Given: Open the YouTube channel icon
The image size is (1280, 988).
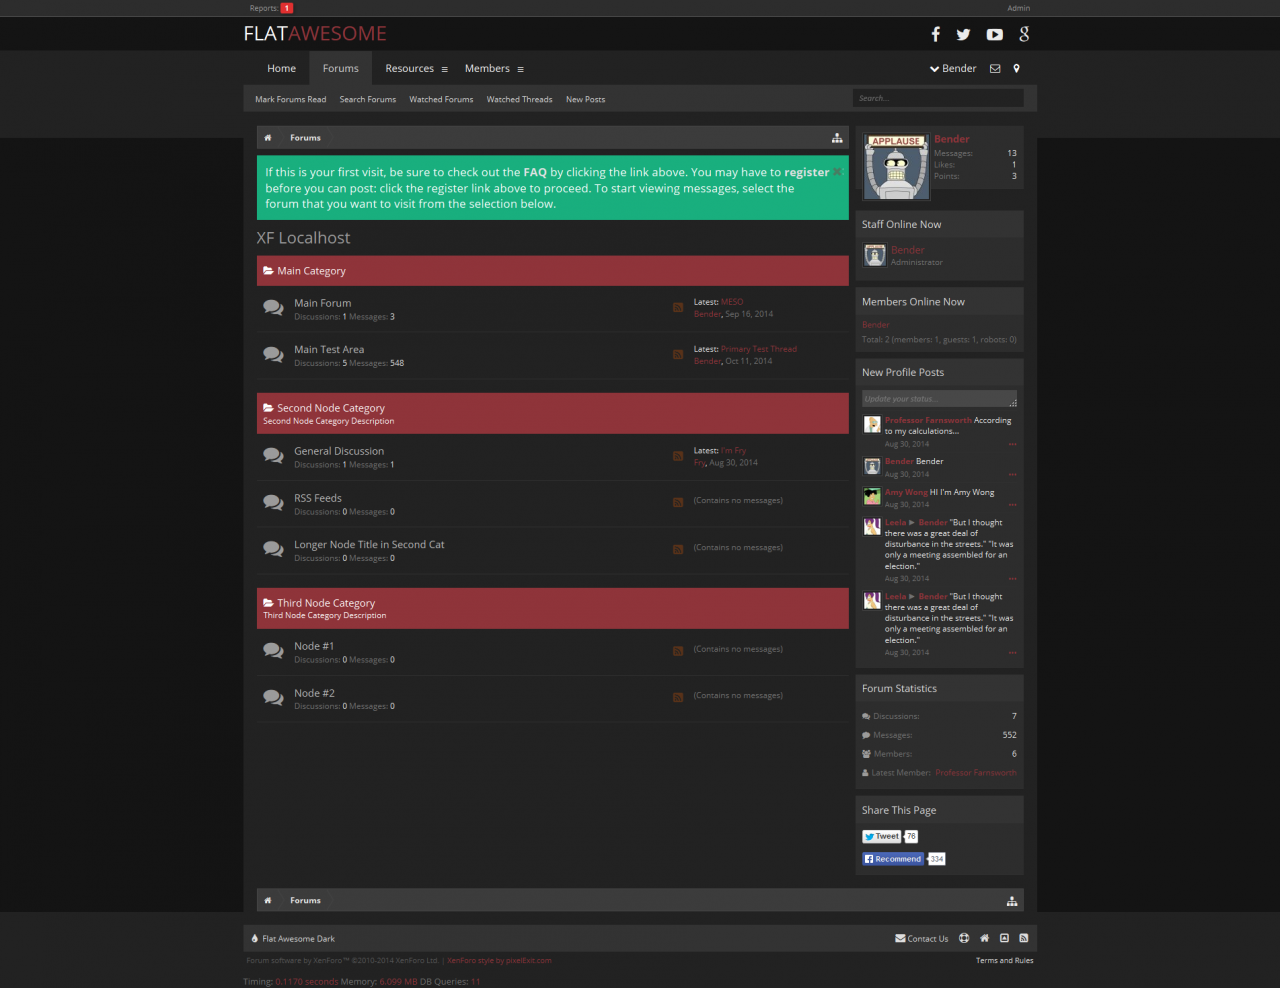Looking at the screenshot, I should 994,34.
